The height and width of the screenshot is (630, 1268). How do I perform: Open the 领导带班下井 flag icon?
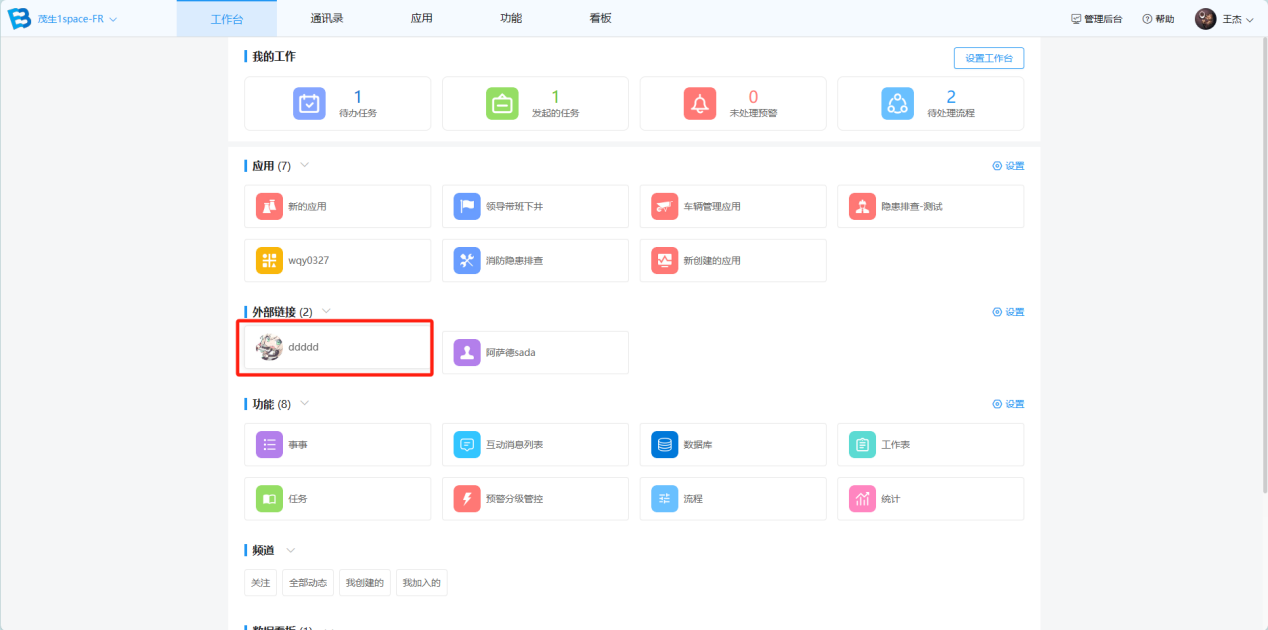click(x=467, y=206)
